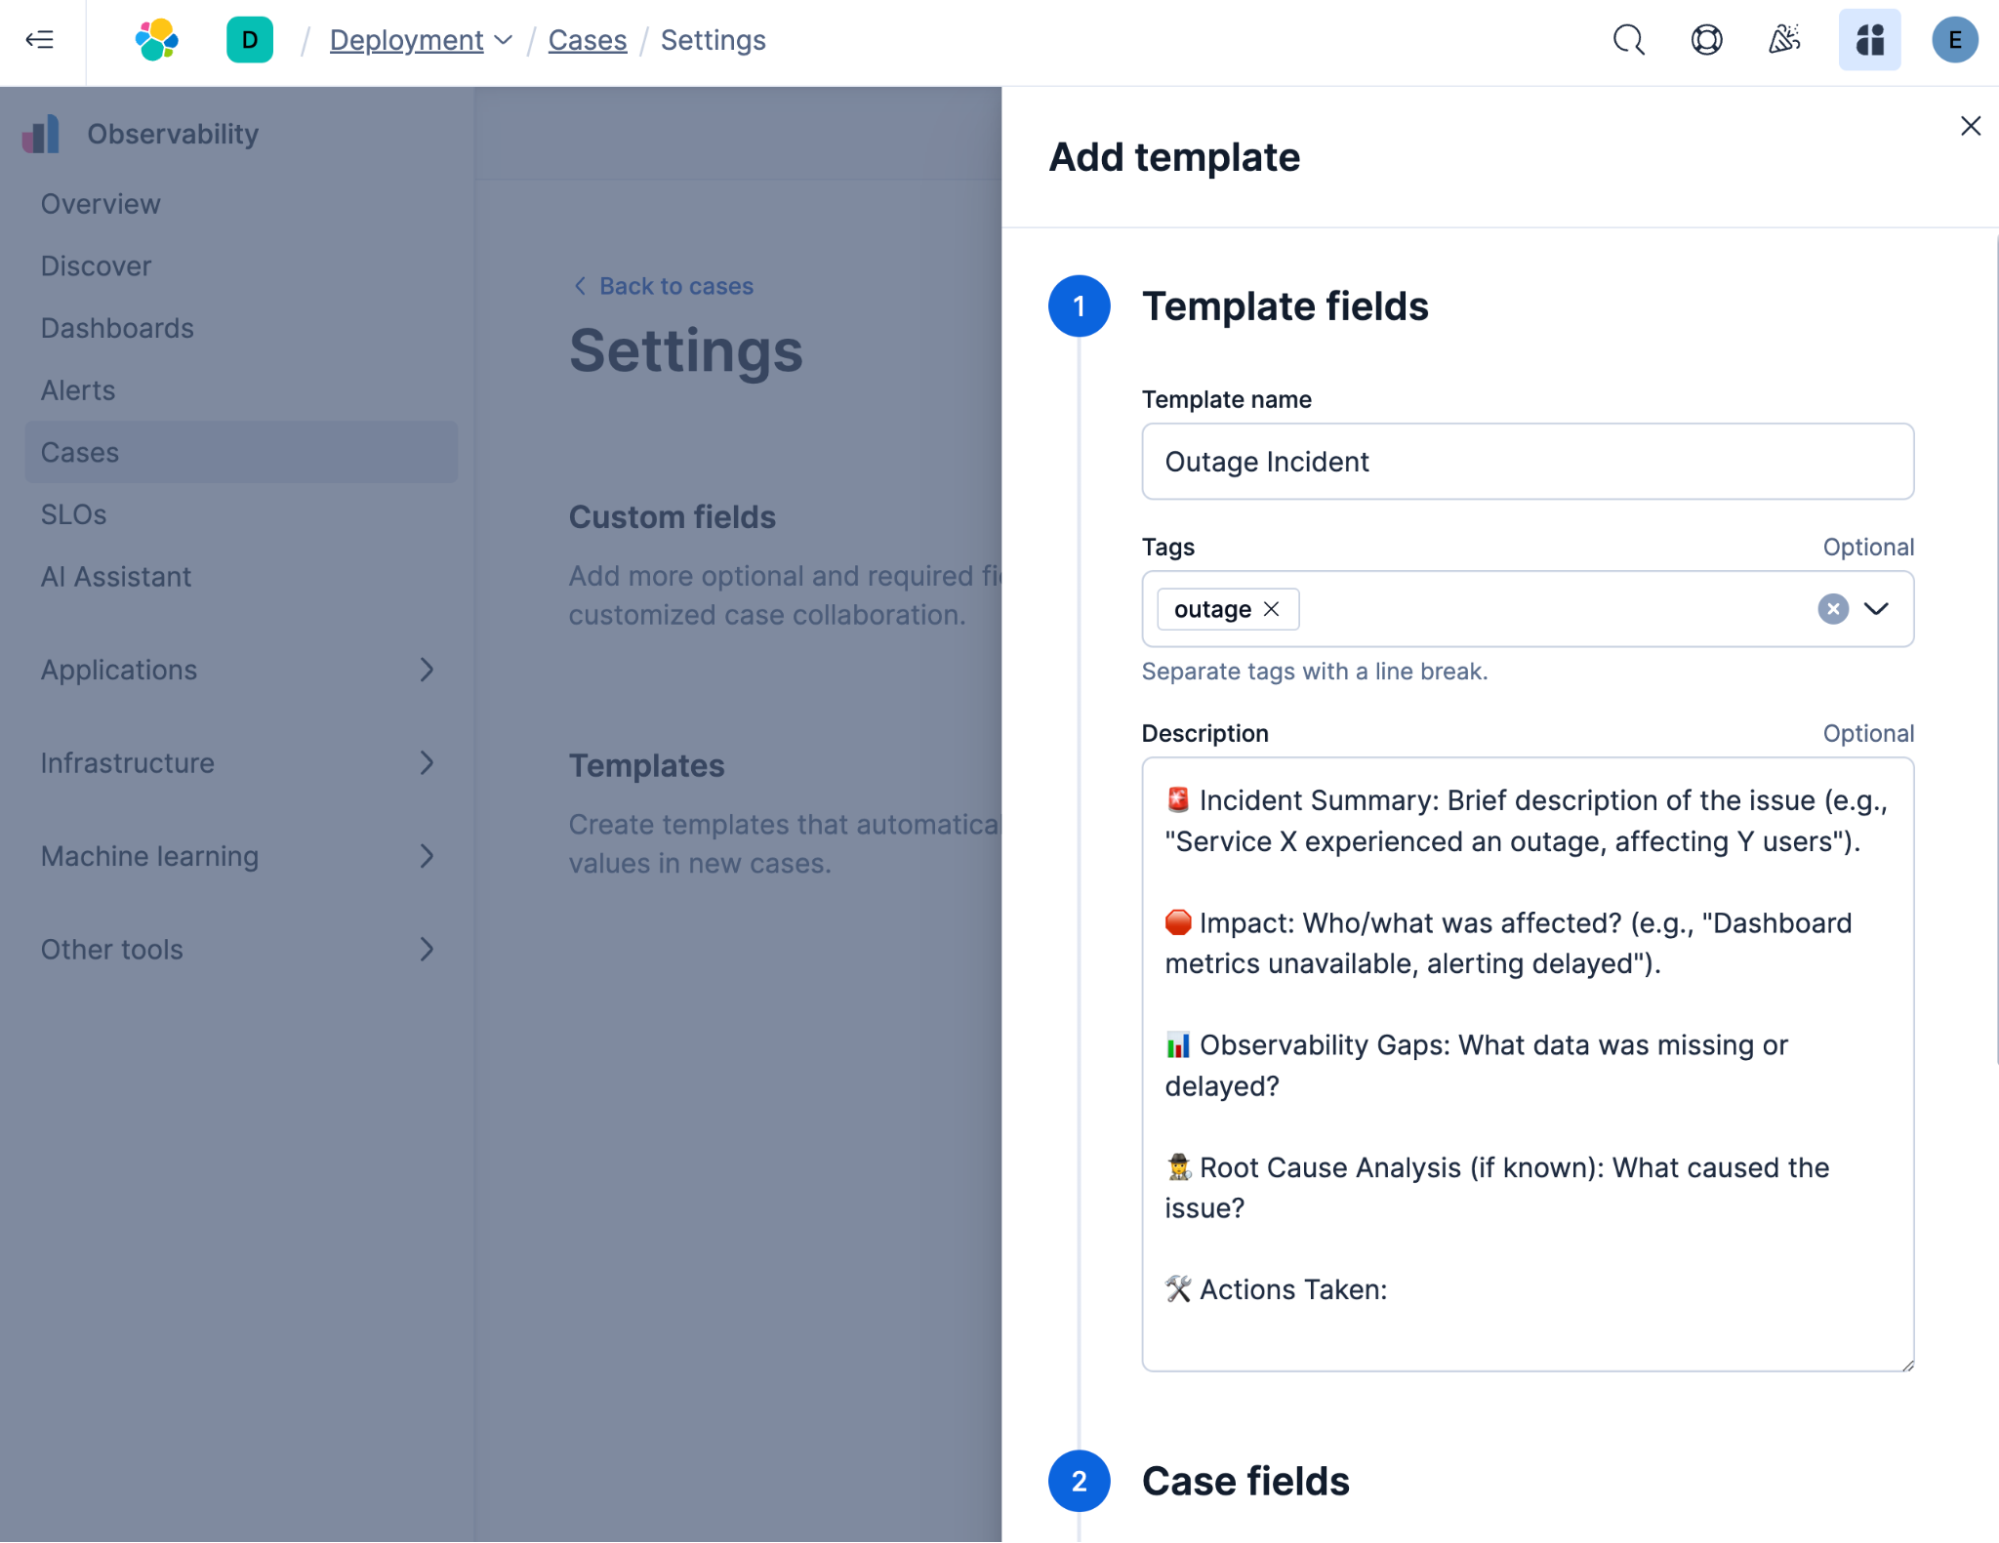The height and width of the screenshot is (1543, 1999).
Task: Open help using the life-ring icon
Action: pos(1706,41)
